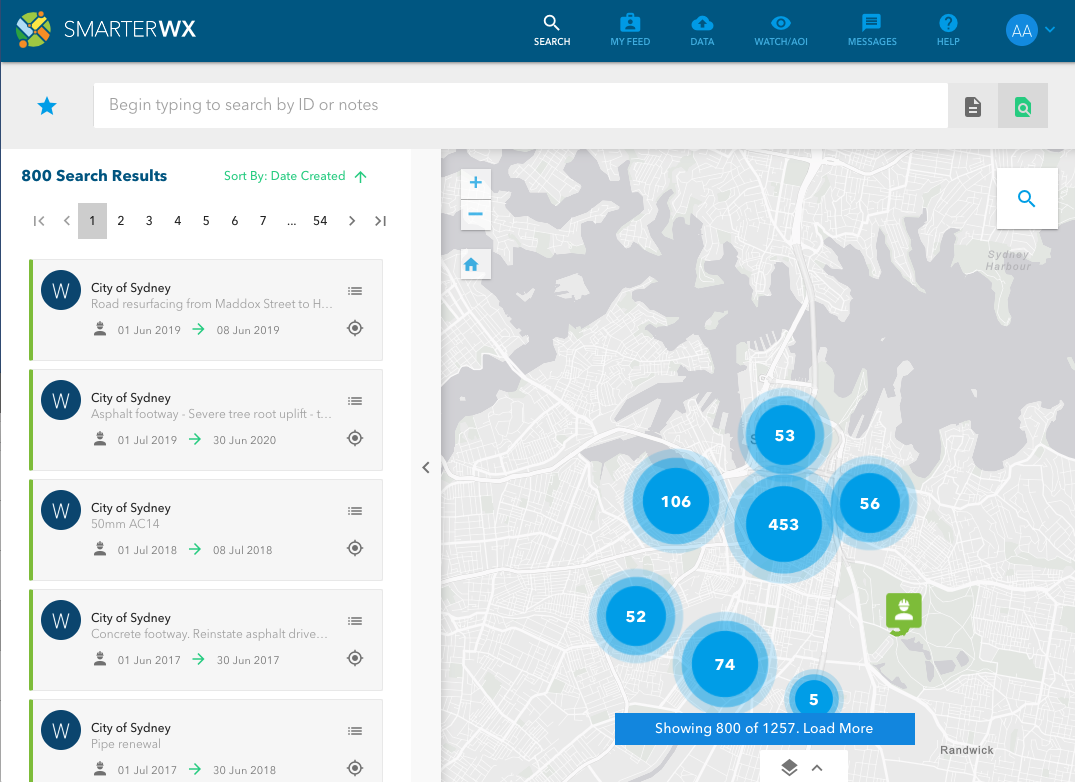Locate 50mm AC14 result on map
This screenshot has width=1075, height=782.
coord(354,548)
